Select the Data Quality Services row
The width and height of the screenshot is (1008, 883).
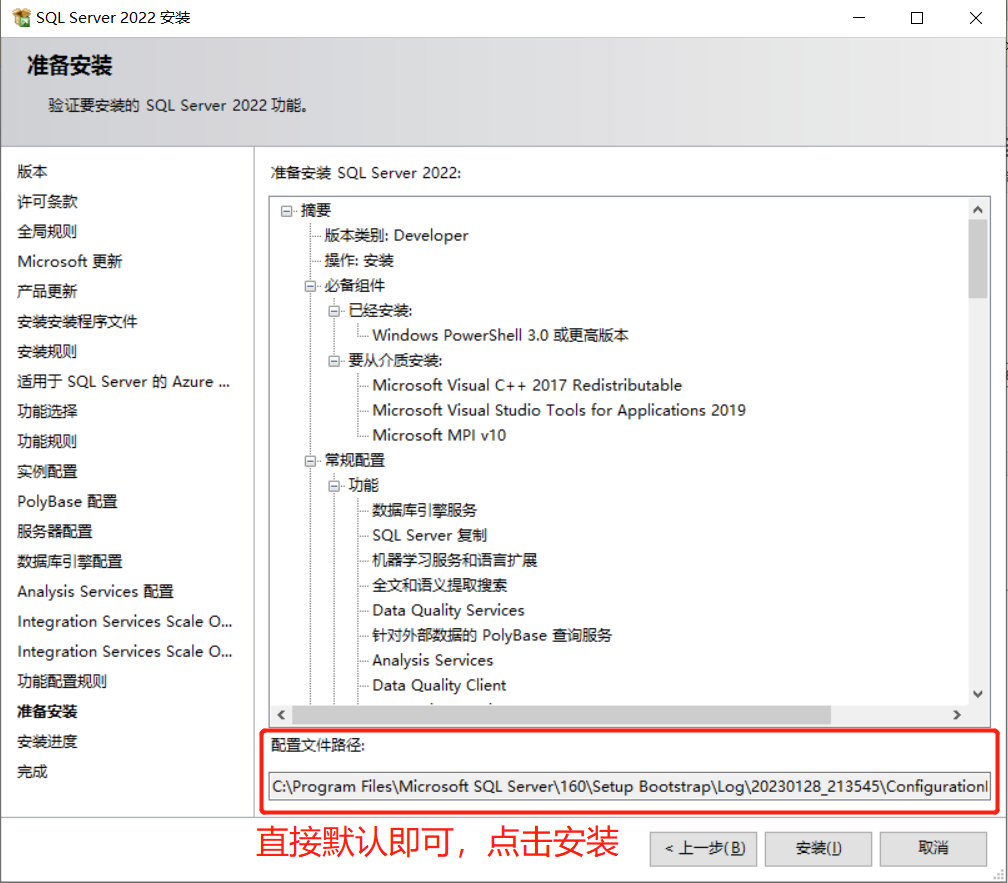448,611
